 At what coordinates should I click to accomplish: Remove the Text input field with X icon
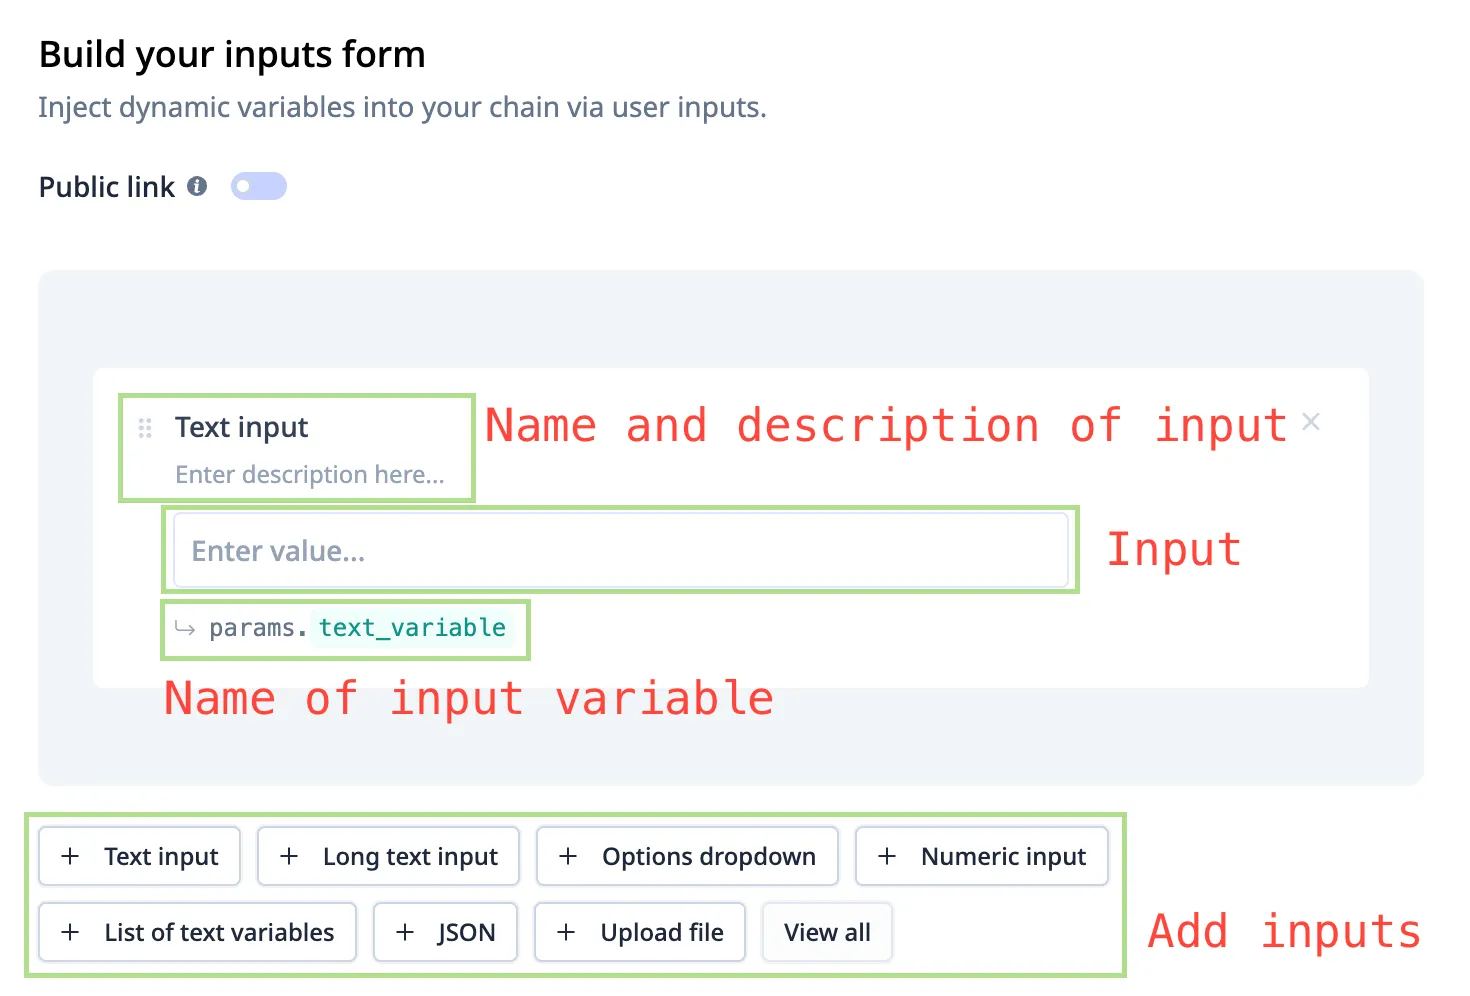point(1311,423)
